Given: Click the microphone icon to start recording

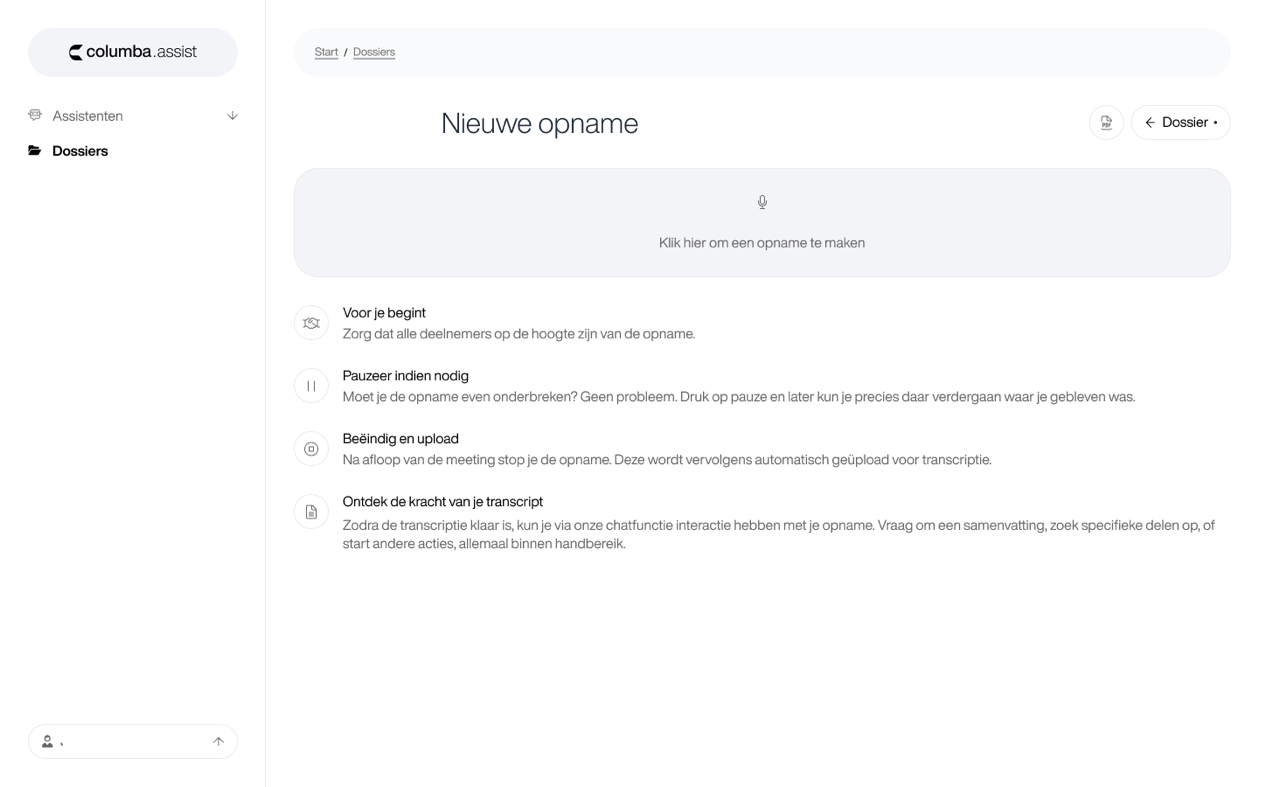Looking at the screenshot, I should 762,202.
